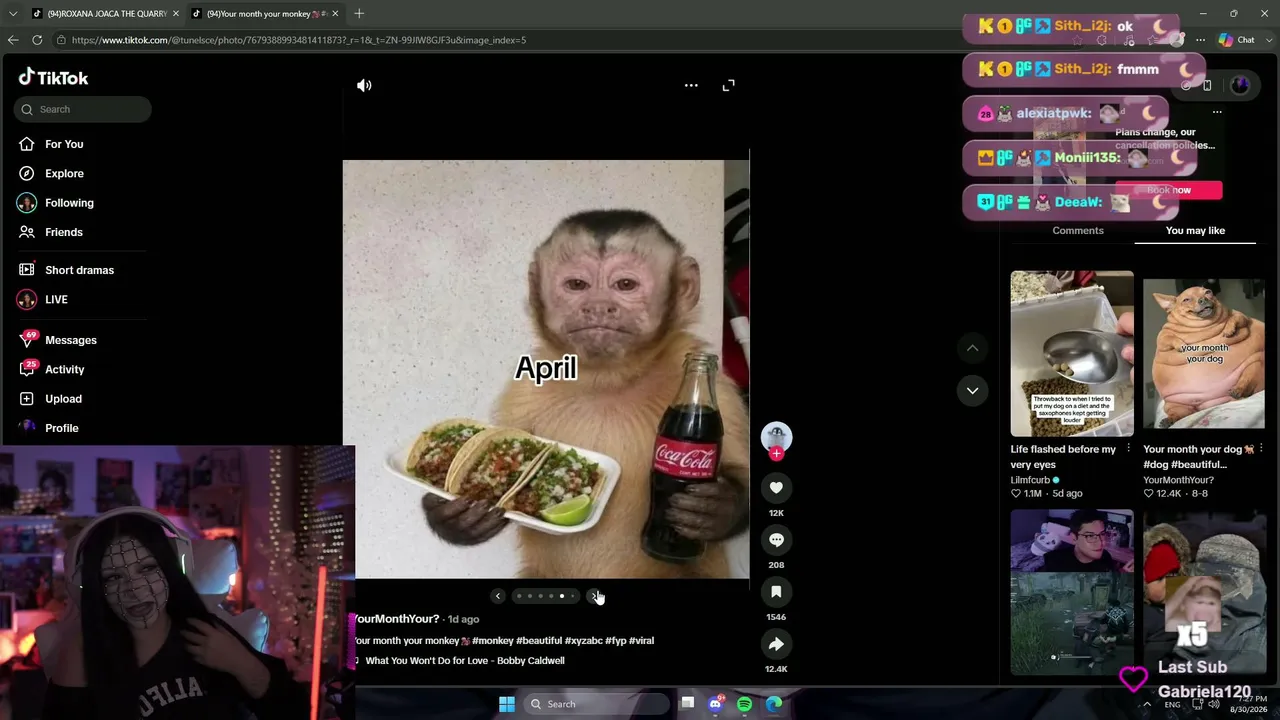
Task: Switch to the Comments tab
Action: pyautogui.click(x=1078, y=231)
